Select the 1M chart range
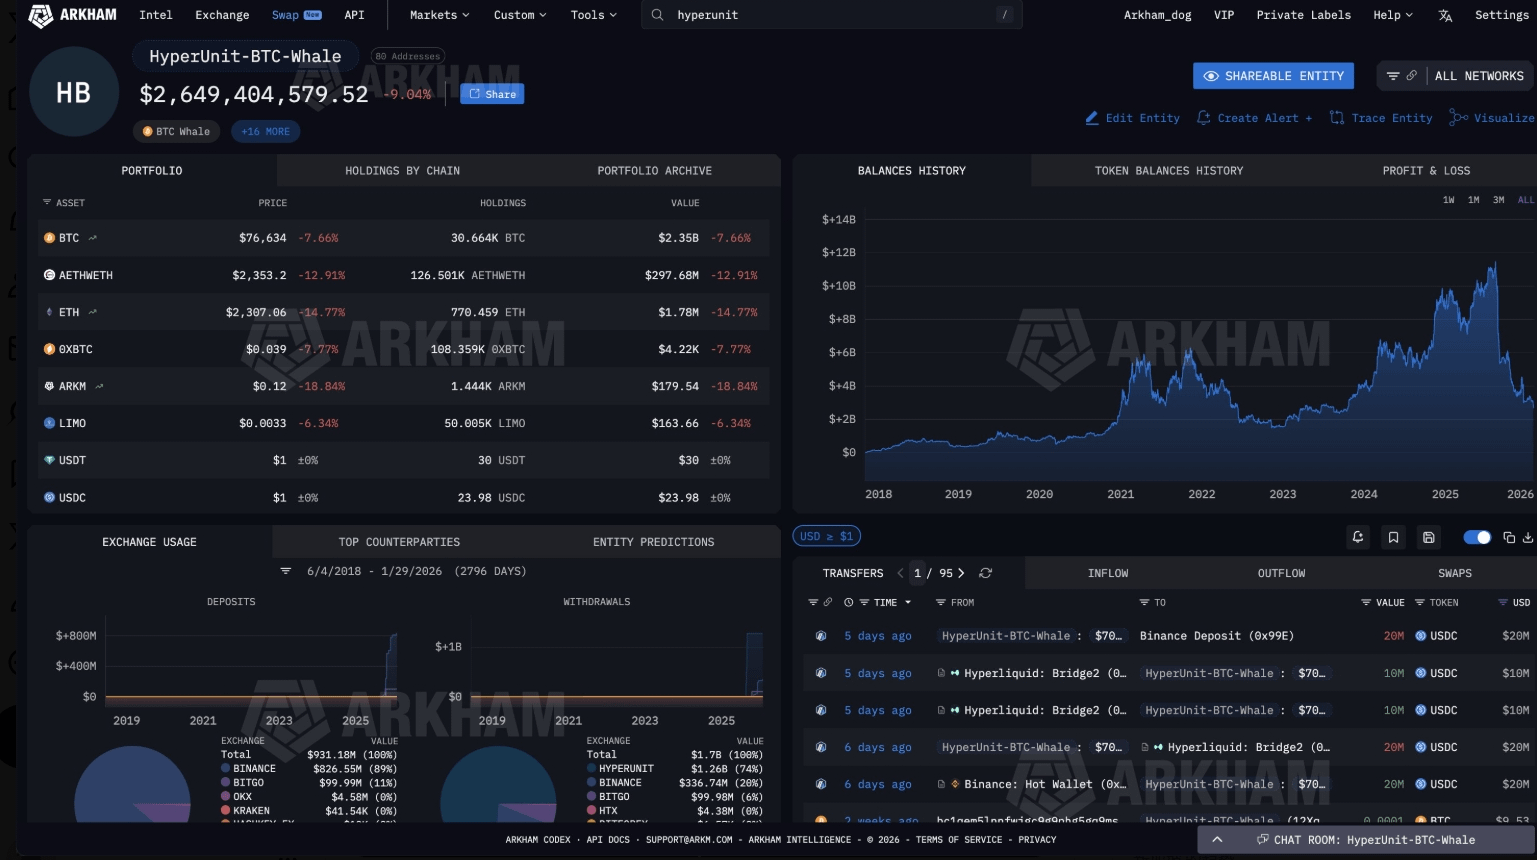1537x860 pixels. pos(1473,200)
